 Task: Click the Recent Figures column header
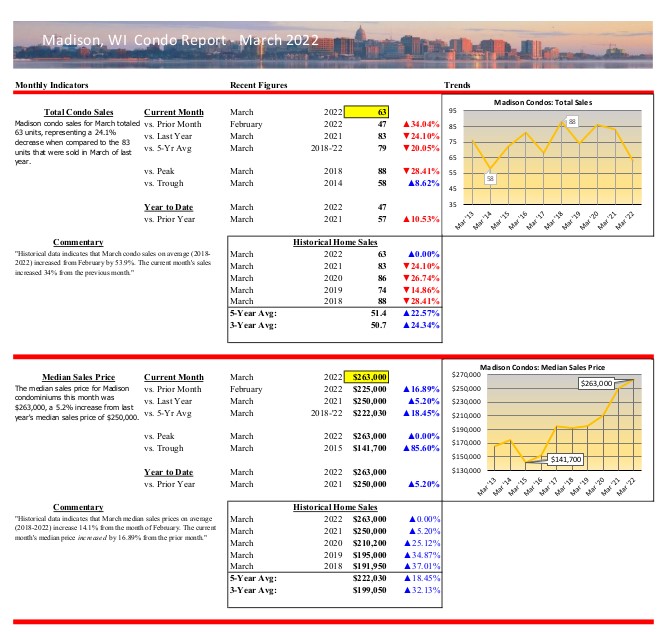259,86
